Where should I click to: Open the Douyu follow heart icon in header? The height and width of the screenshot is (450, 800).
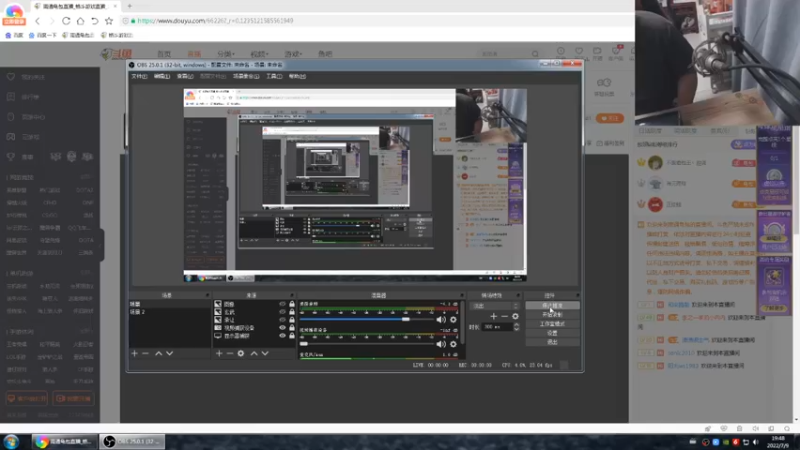pos(579,51)
